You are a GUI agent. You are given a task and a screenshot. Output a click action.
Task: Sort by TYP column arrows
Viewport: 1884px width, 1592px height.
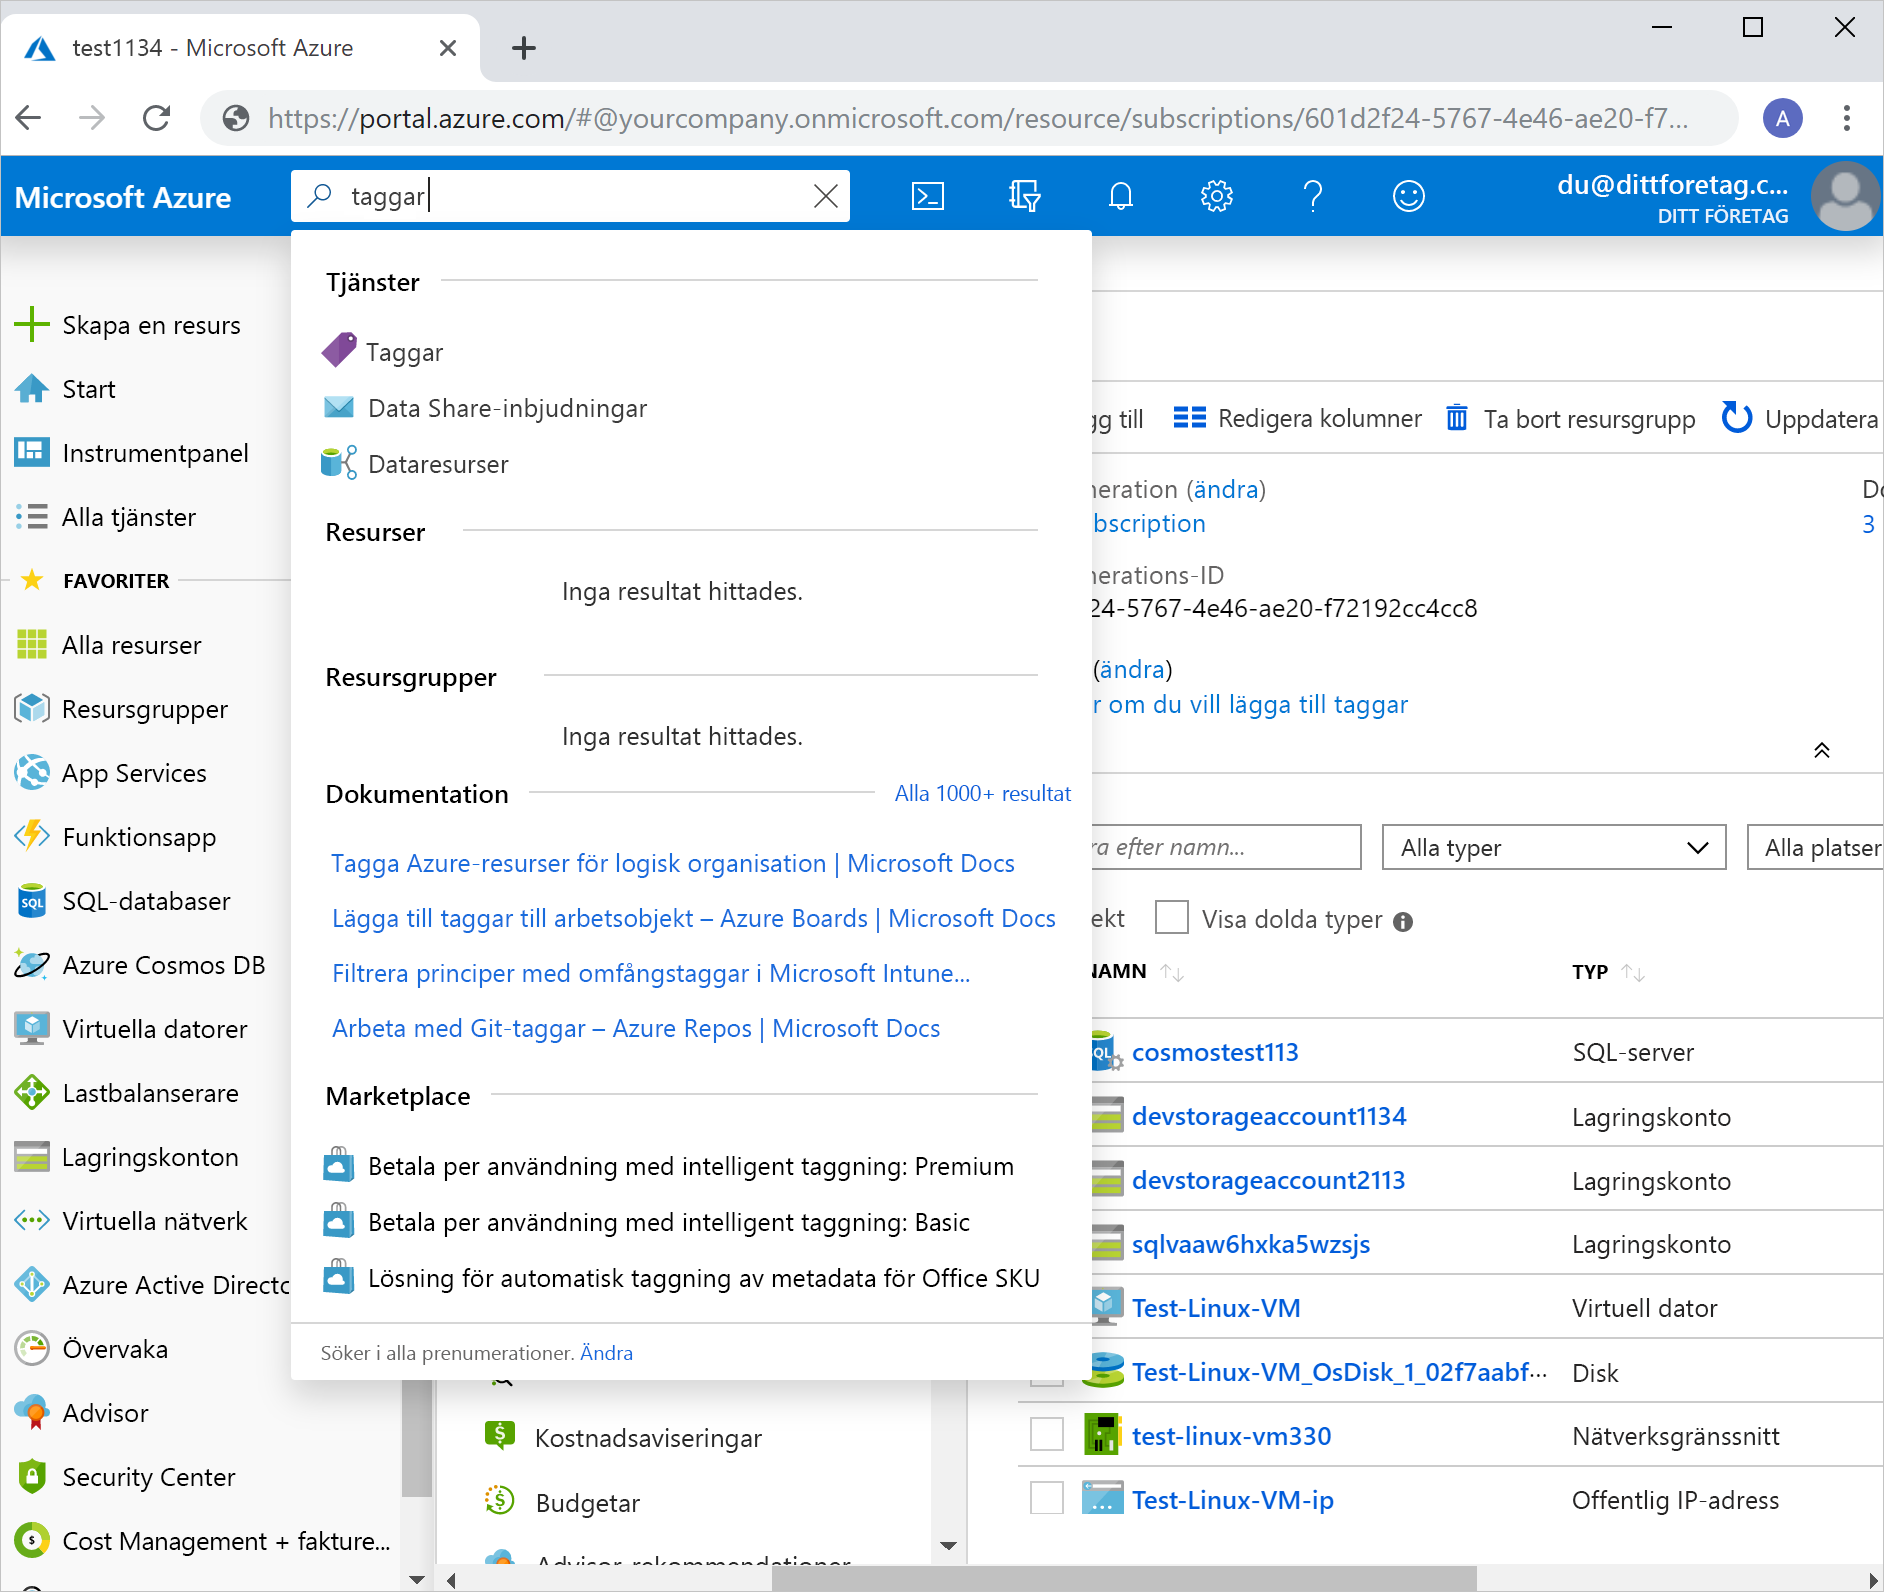(1633, 972)
